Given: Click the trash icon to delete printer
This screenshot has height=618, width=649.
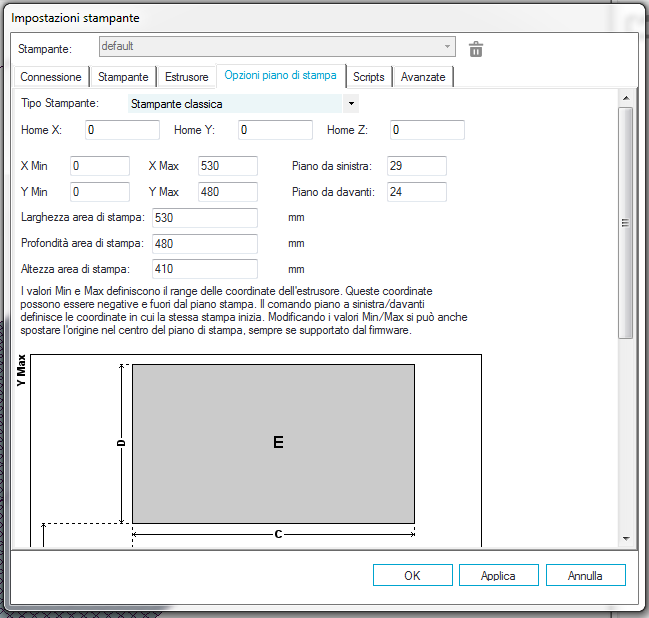Looking at the screenshot, I should tap(476, 49).
